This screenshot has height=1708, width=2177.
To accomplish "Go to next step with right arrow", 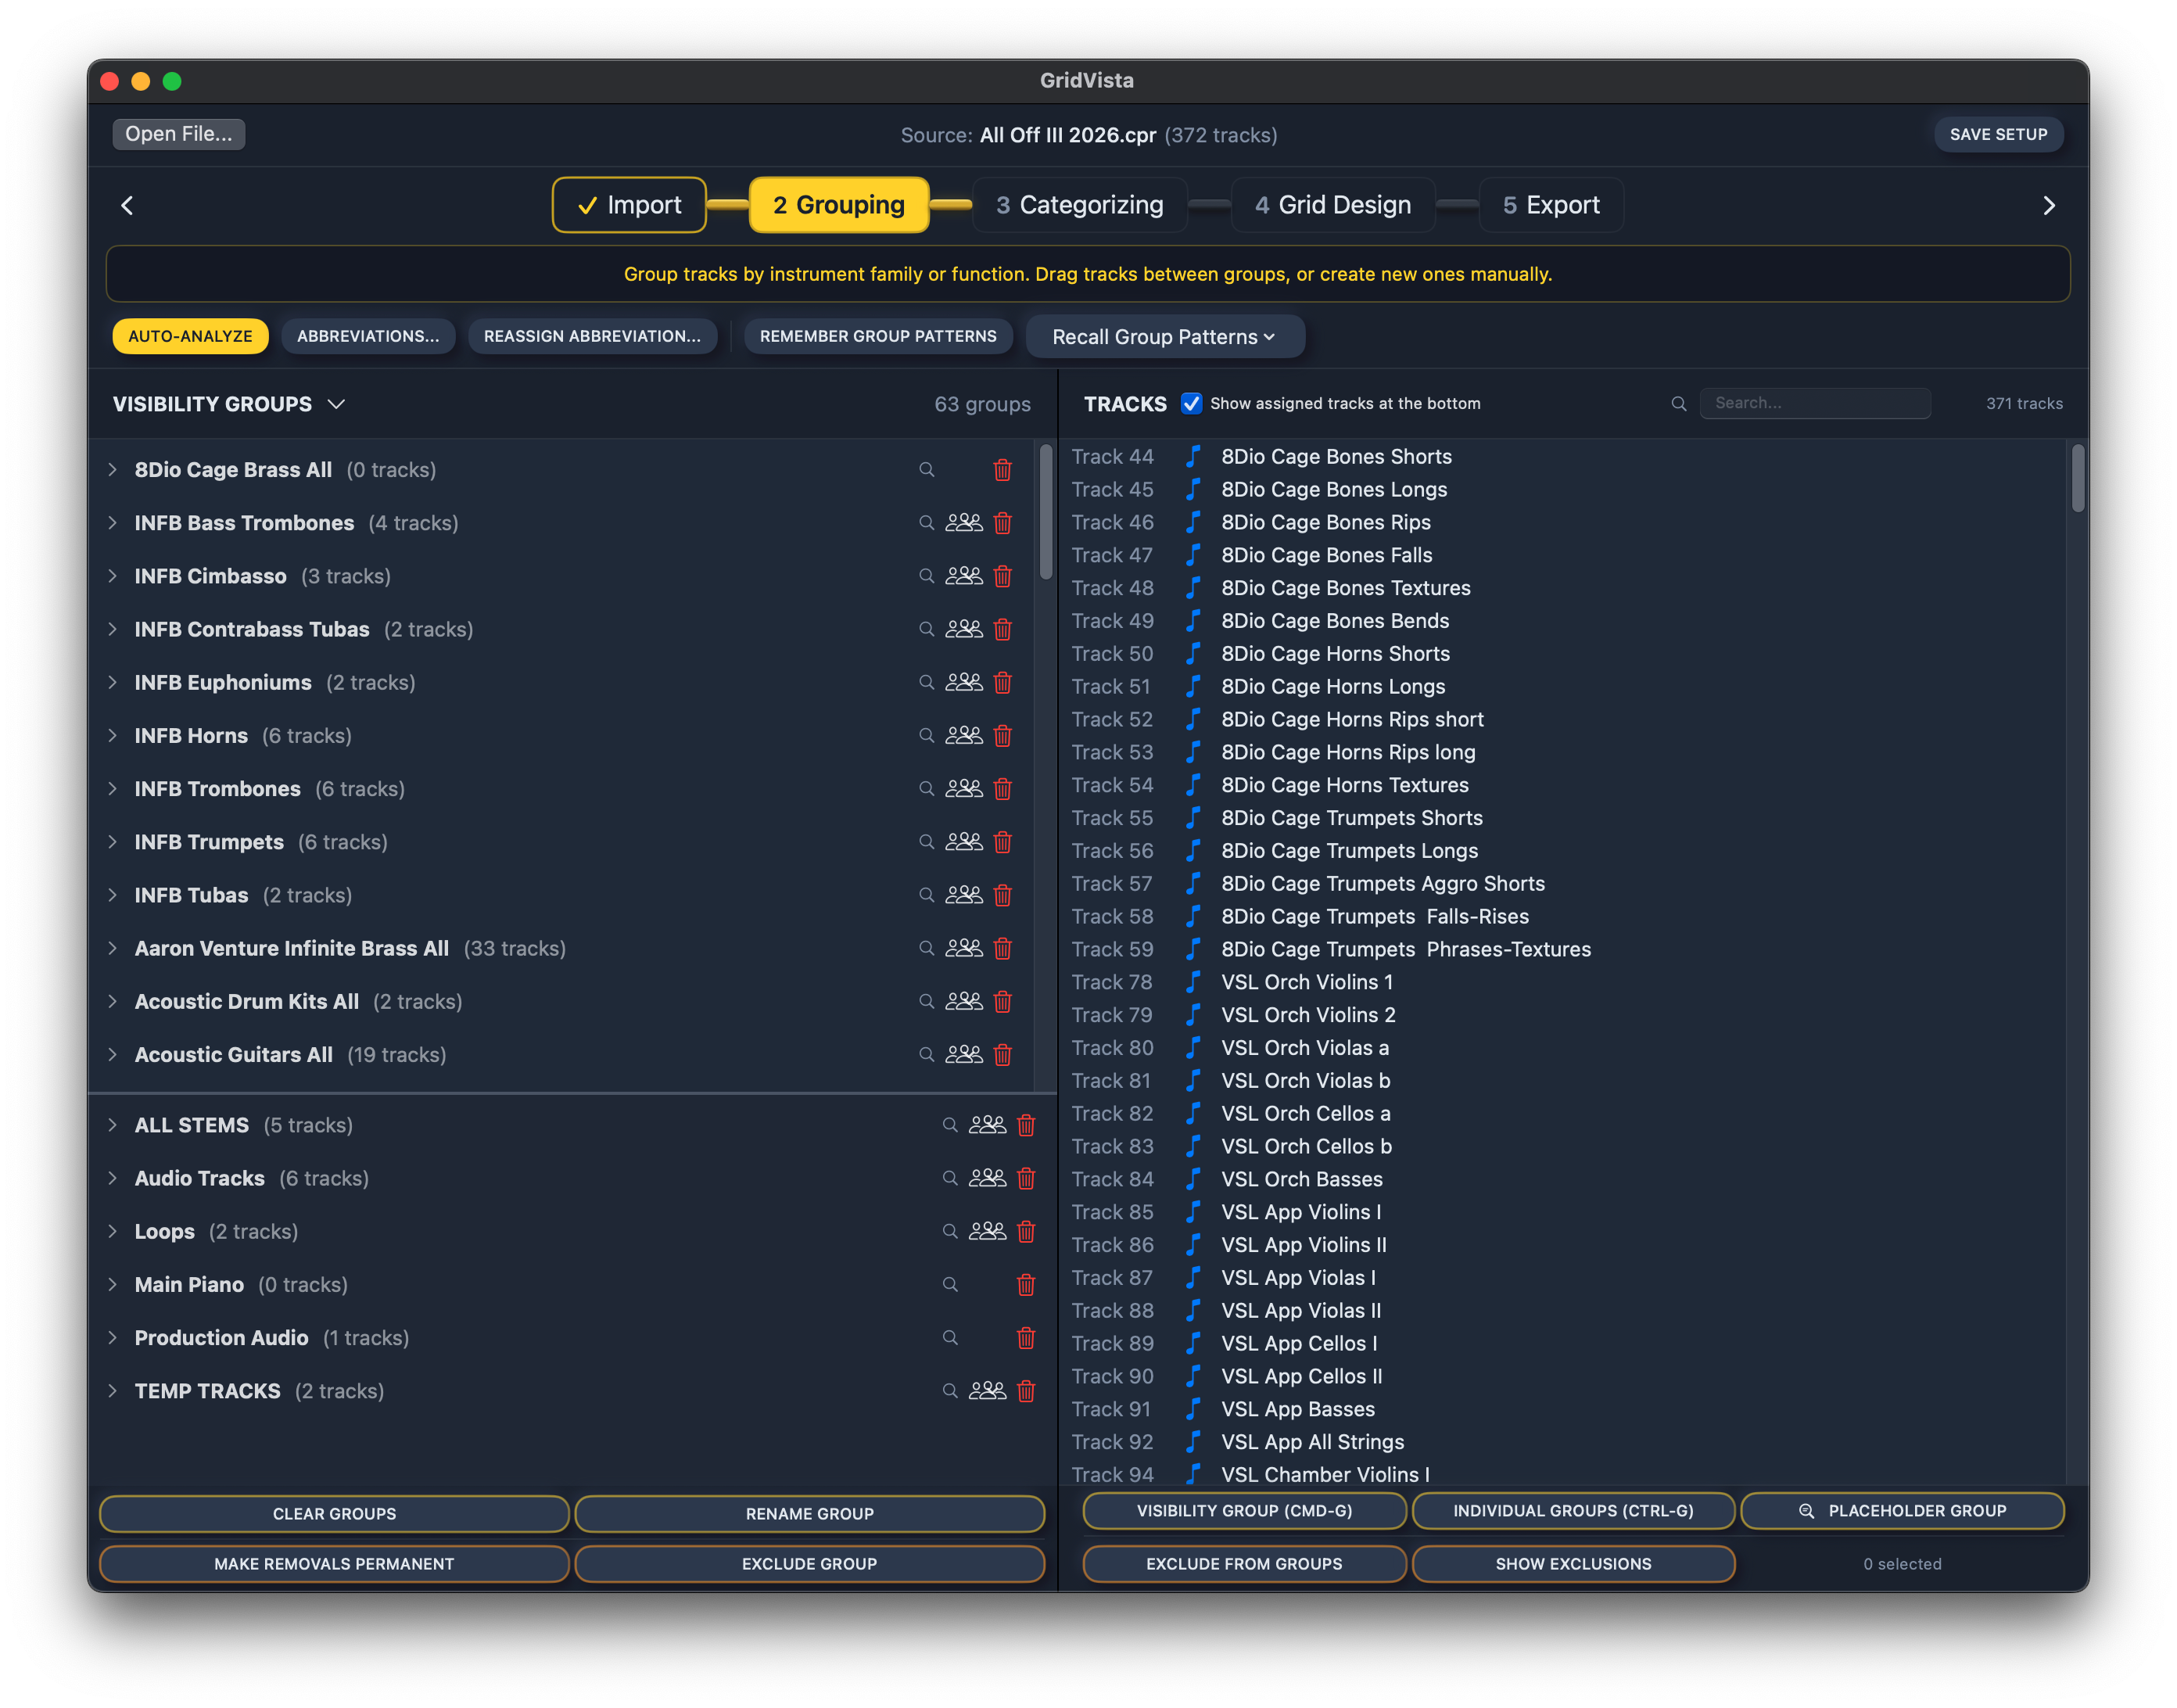I will coord(2048,206).
